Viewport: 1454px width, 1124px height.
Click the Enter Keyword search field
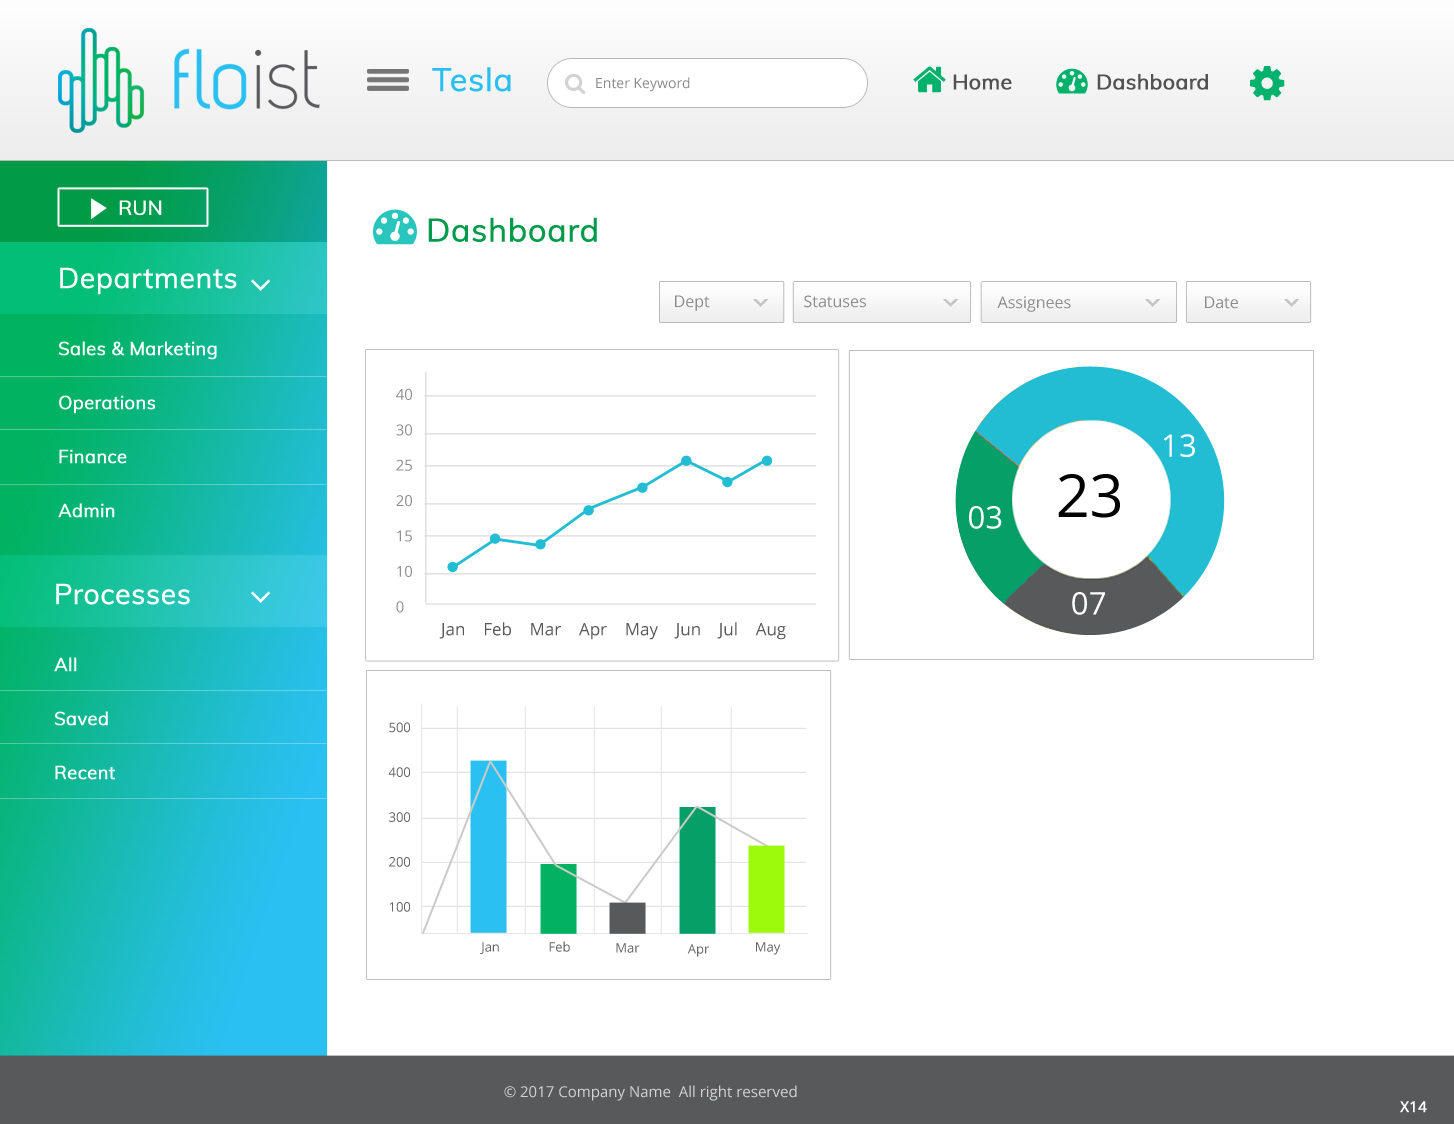tap(720, 83)
